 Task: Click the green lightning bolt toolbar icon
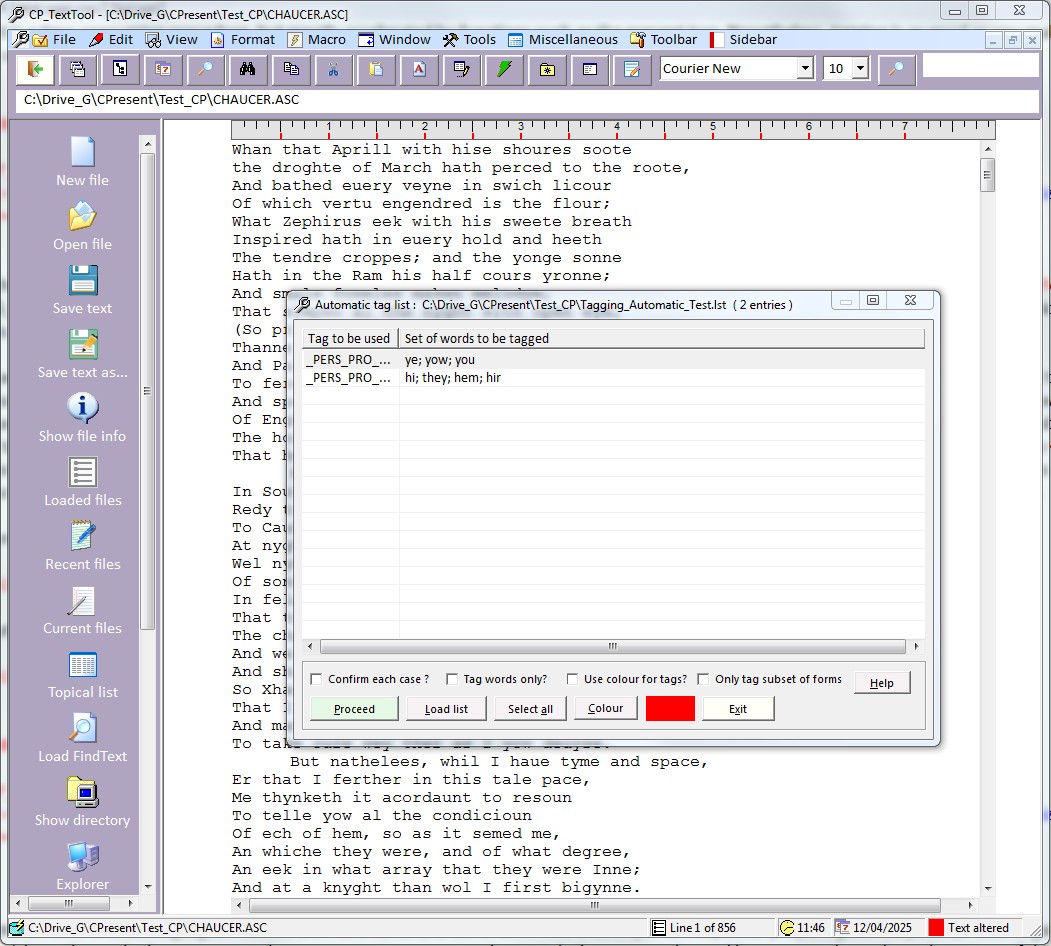tap(504, 69)
